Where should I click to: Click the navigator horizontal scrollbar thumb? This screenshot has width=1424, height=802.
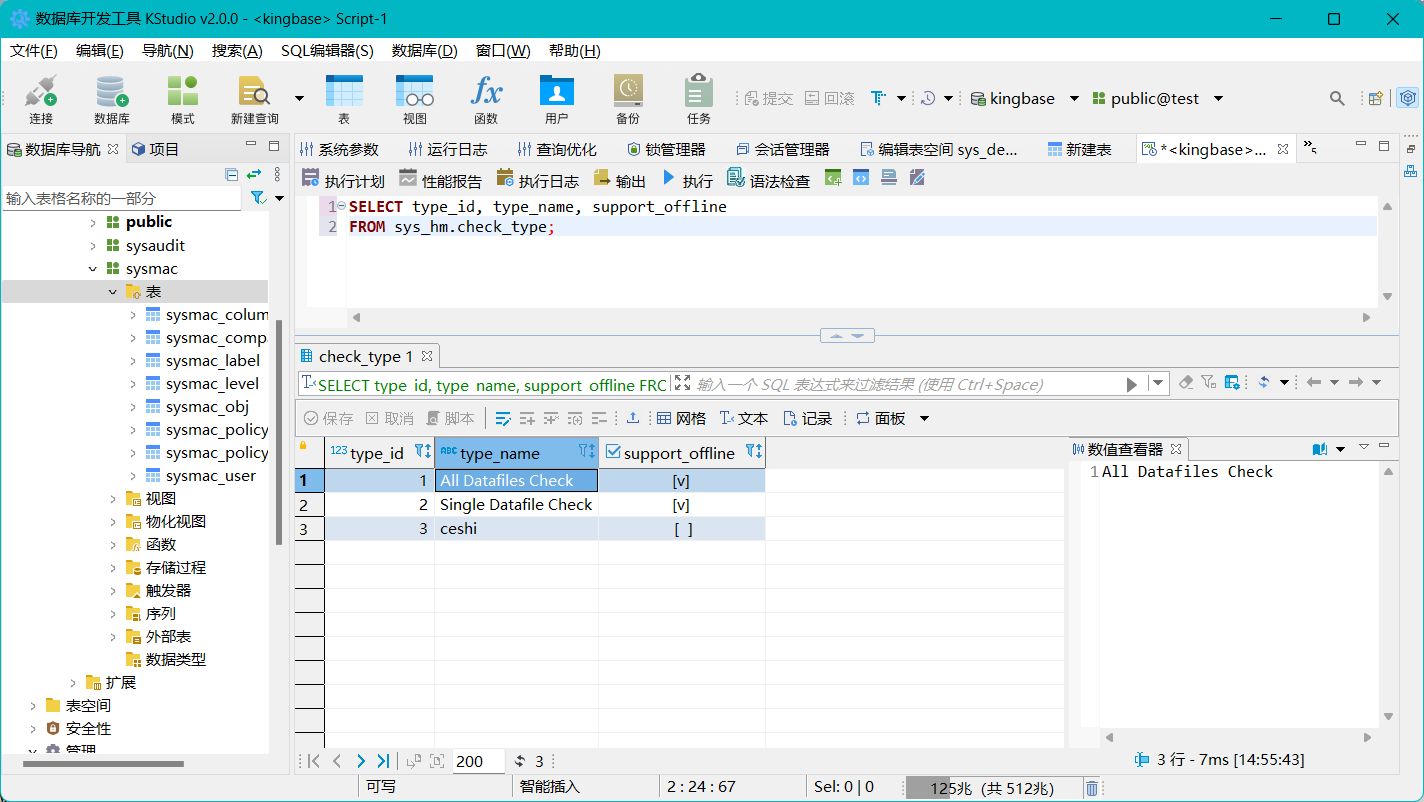pos(103,764)
